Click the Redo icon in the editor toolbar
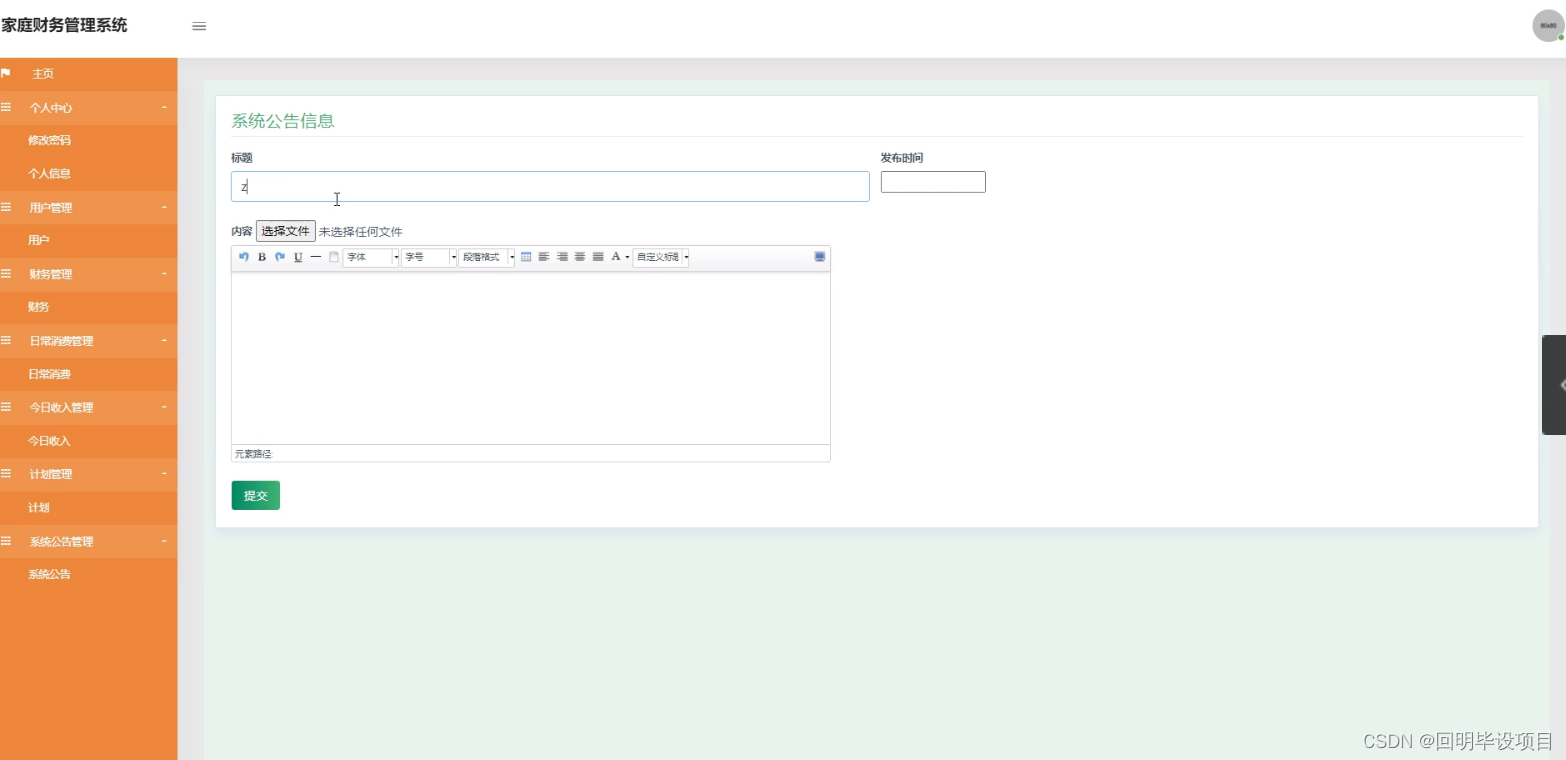 click(280, 257)
